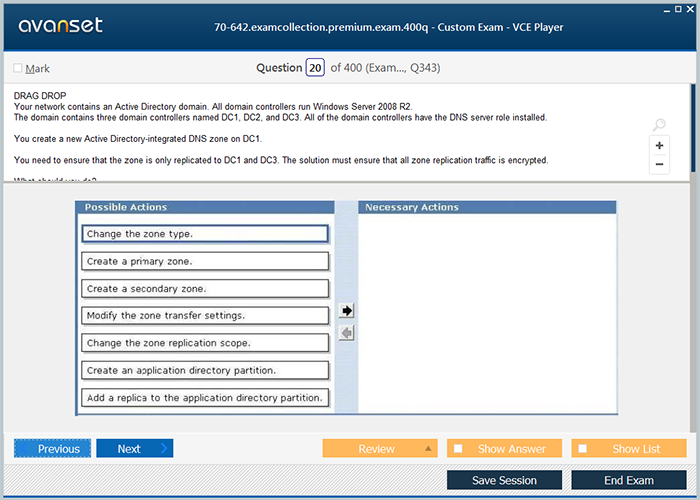
Task: Click the Possible Actions header
Action: (205, 207)
